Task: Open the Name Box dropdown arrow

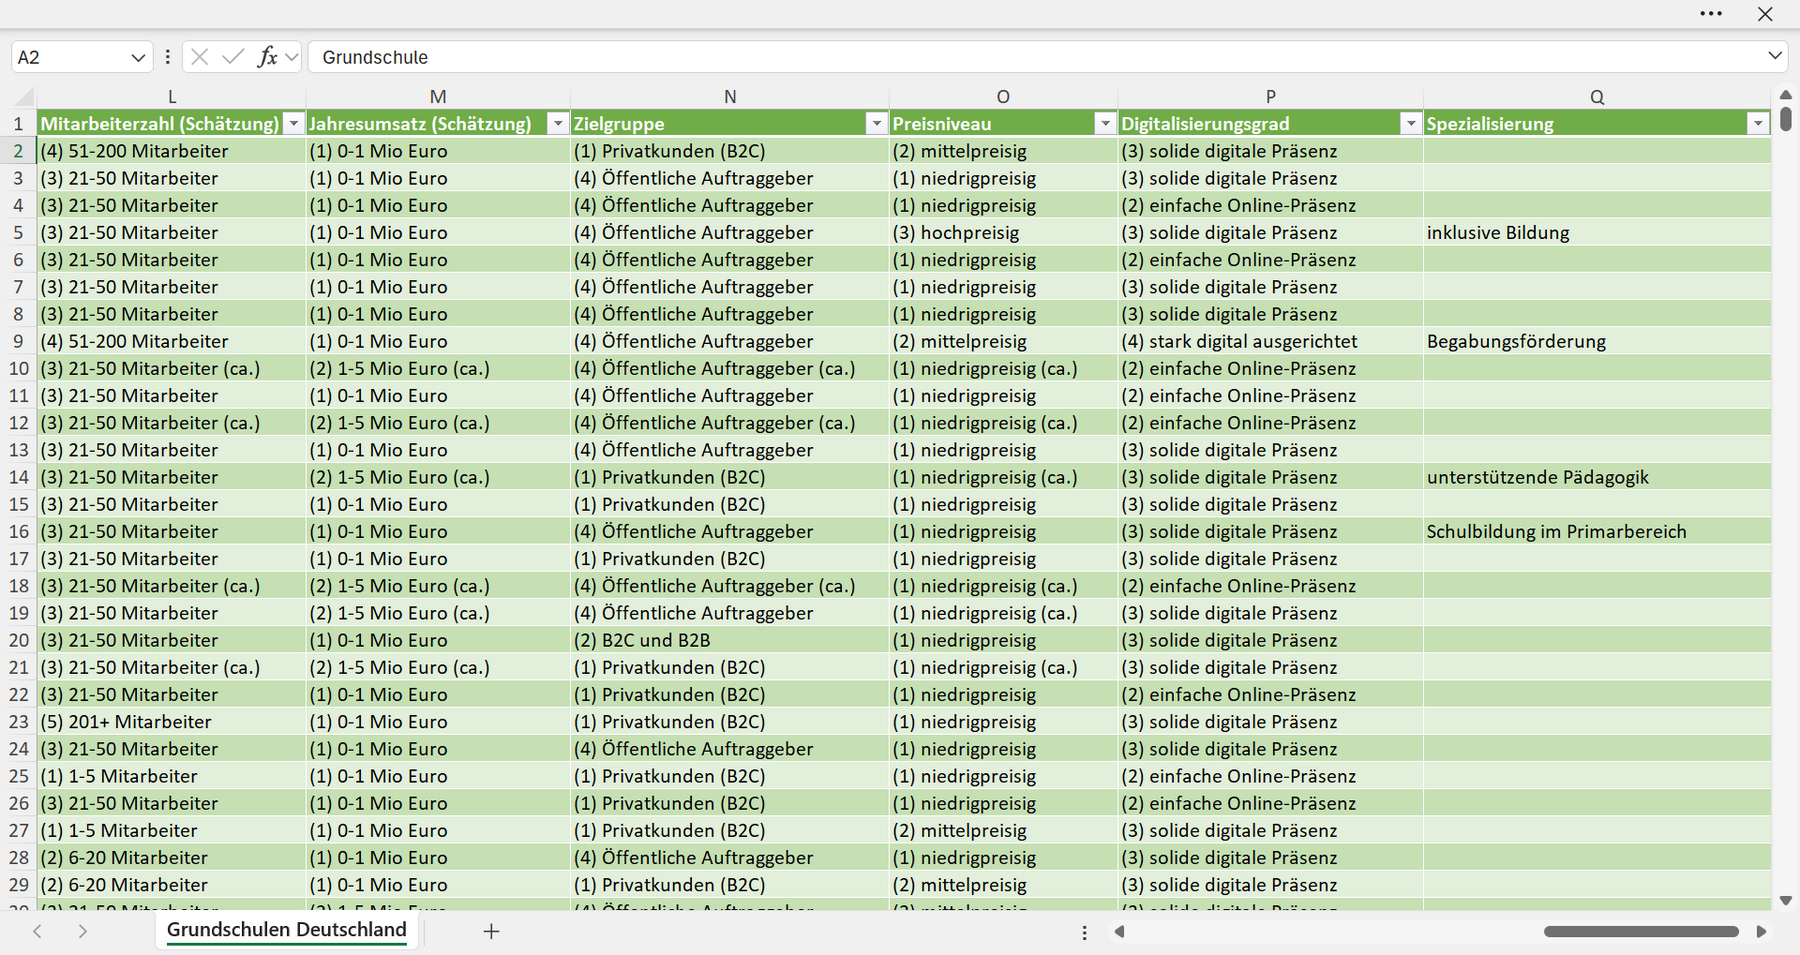Action: (x=138, y=58)
